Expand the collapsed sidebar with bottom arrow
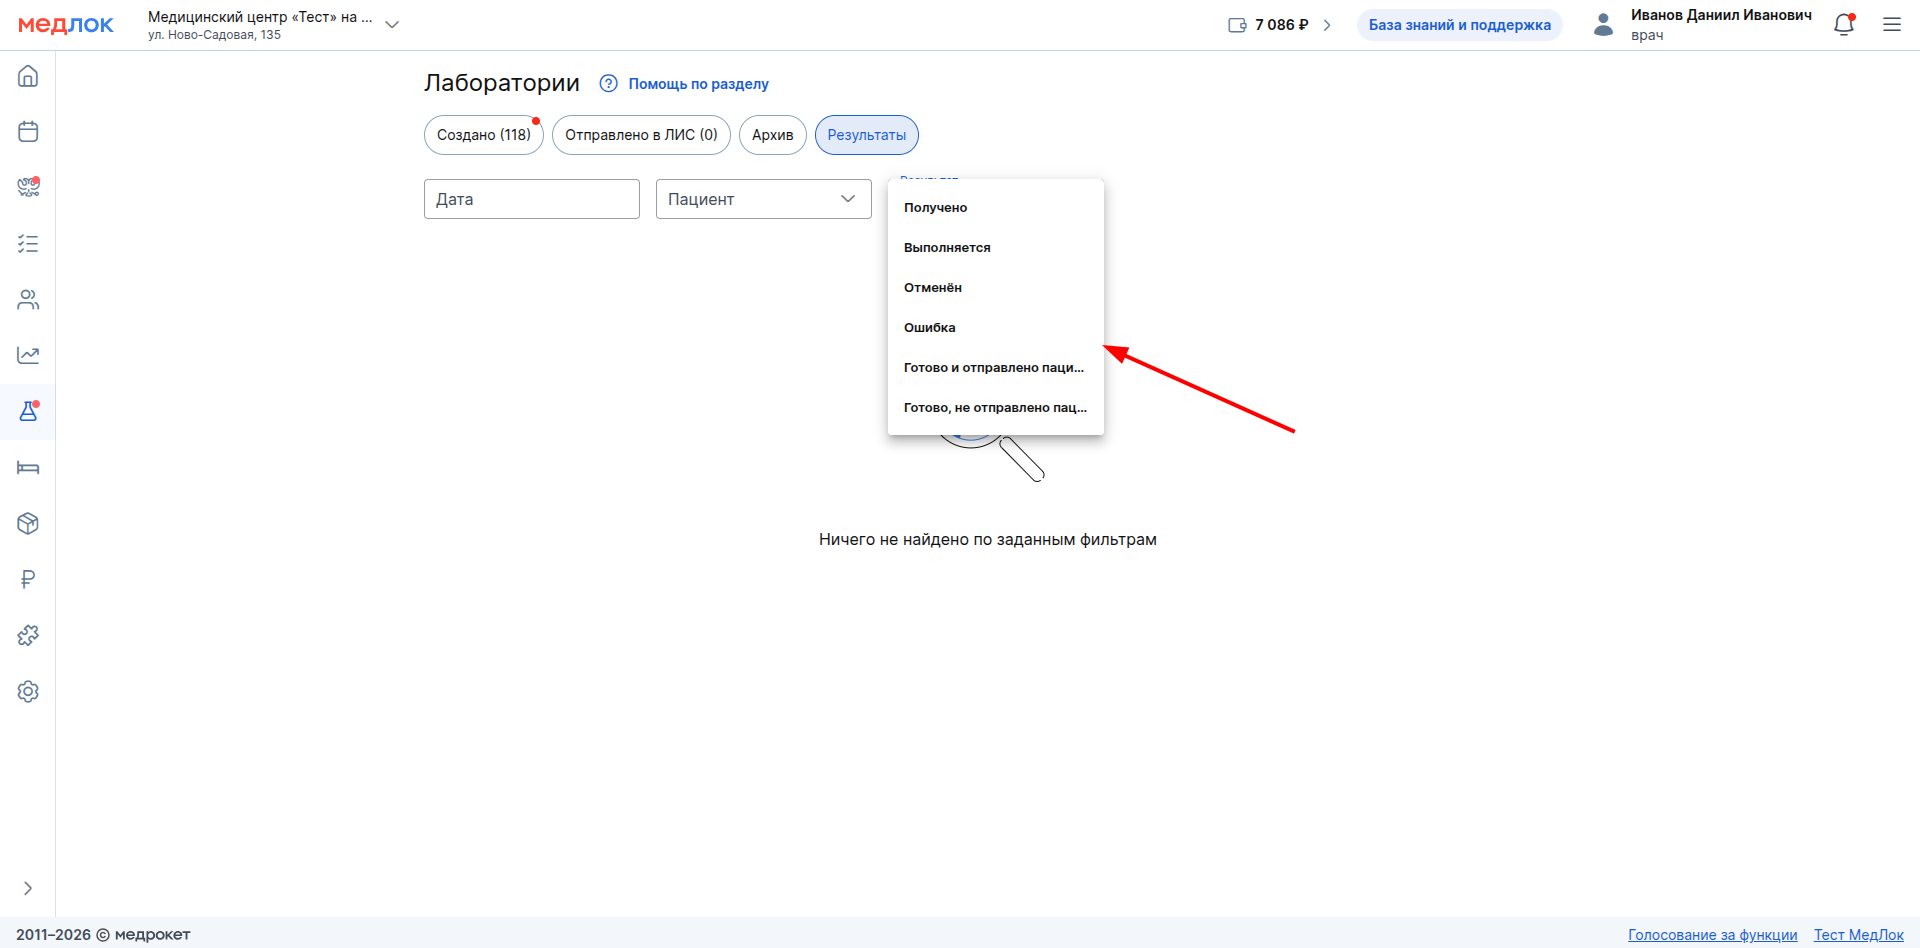 28,888
